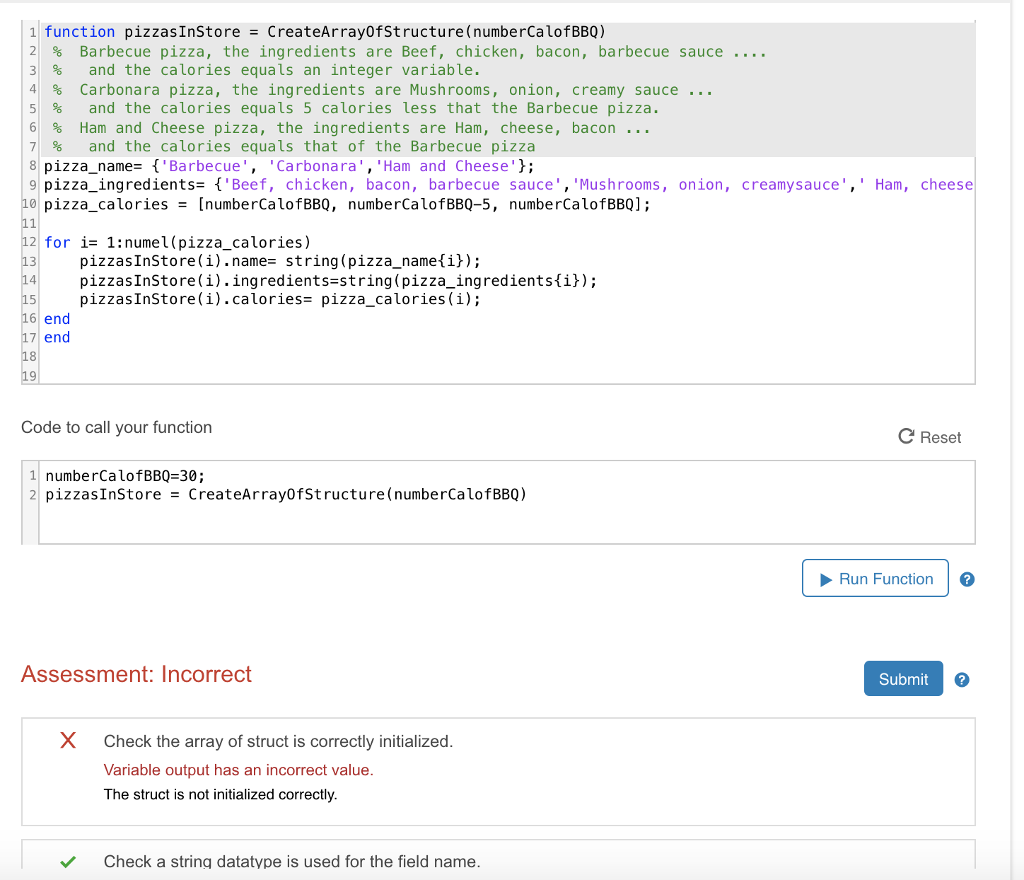This screenshot has height=880, width=1024.
Task: Click the last 'end' keyword on line 17
Action: click(x=57, y=338)
